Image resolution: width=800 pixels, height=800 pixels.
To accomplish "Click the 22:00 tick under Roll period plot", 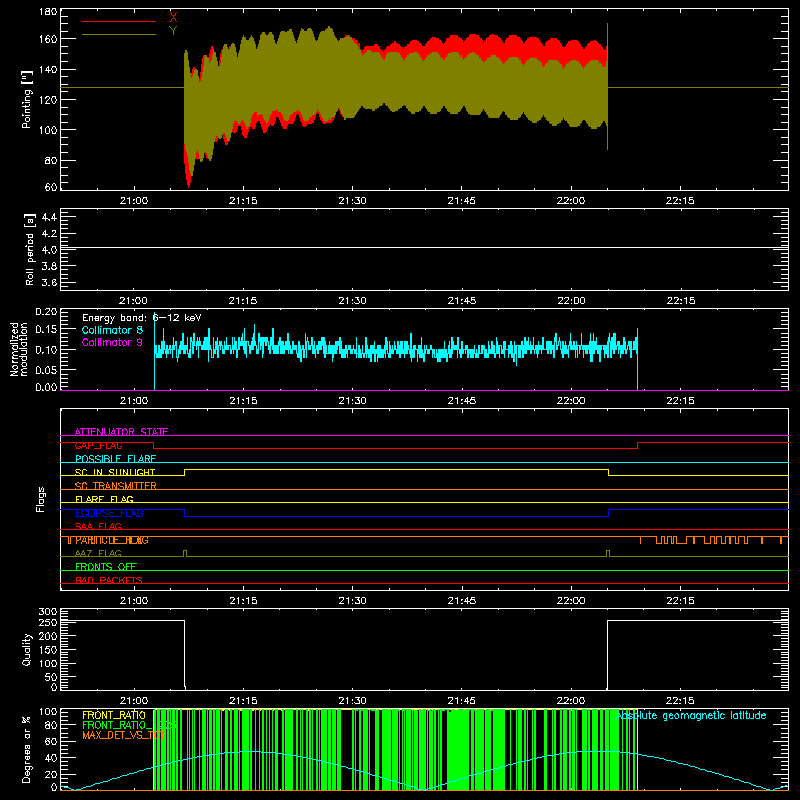I will [x=571, y=301].
